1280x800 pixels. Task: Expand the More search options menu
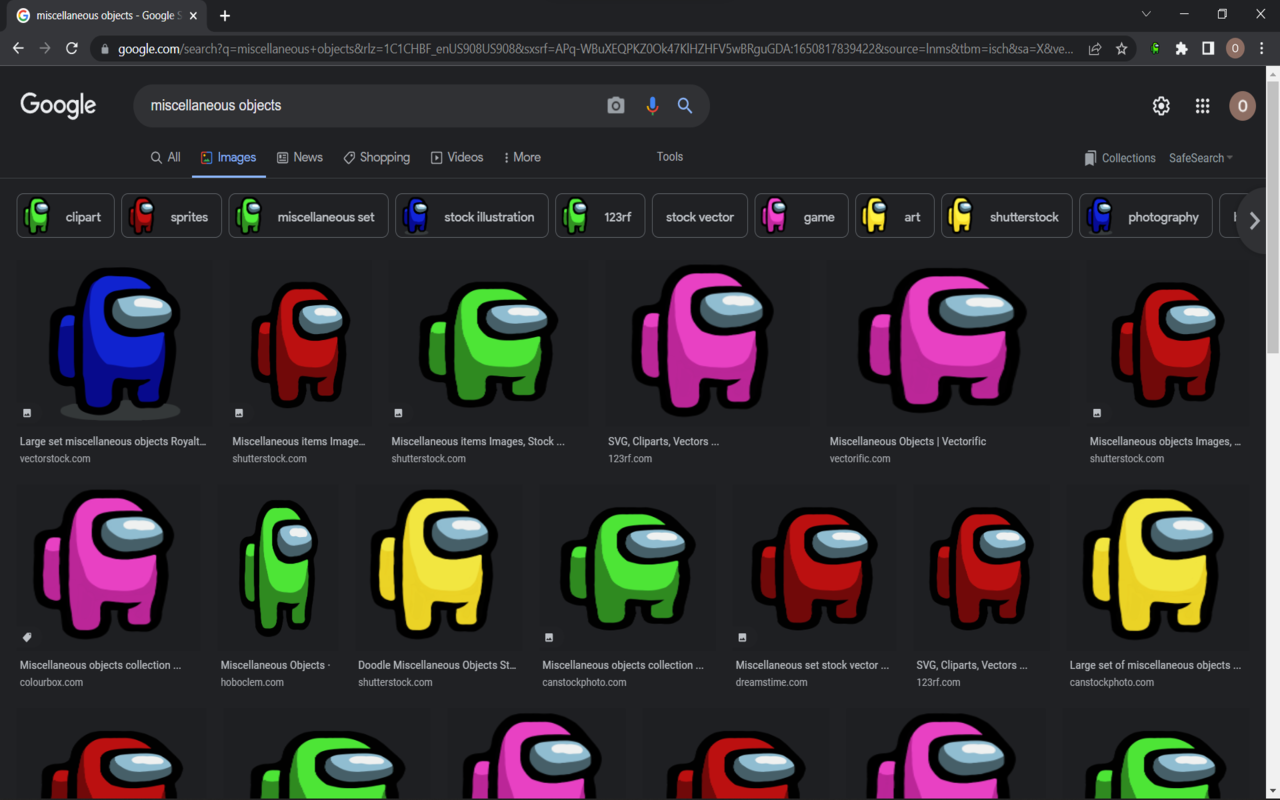tap(522, 157)
